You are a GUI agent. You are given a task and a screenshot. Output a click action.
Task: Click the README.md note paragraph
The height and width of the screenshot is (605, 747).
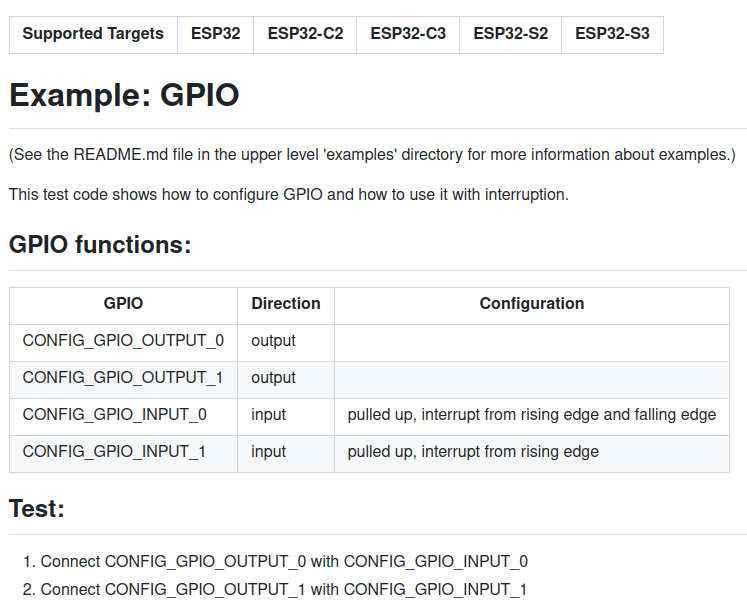[x=372, y=155]
